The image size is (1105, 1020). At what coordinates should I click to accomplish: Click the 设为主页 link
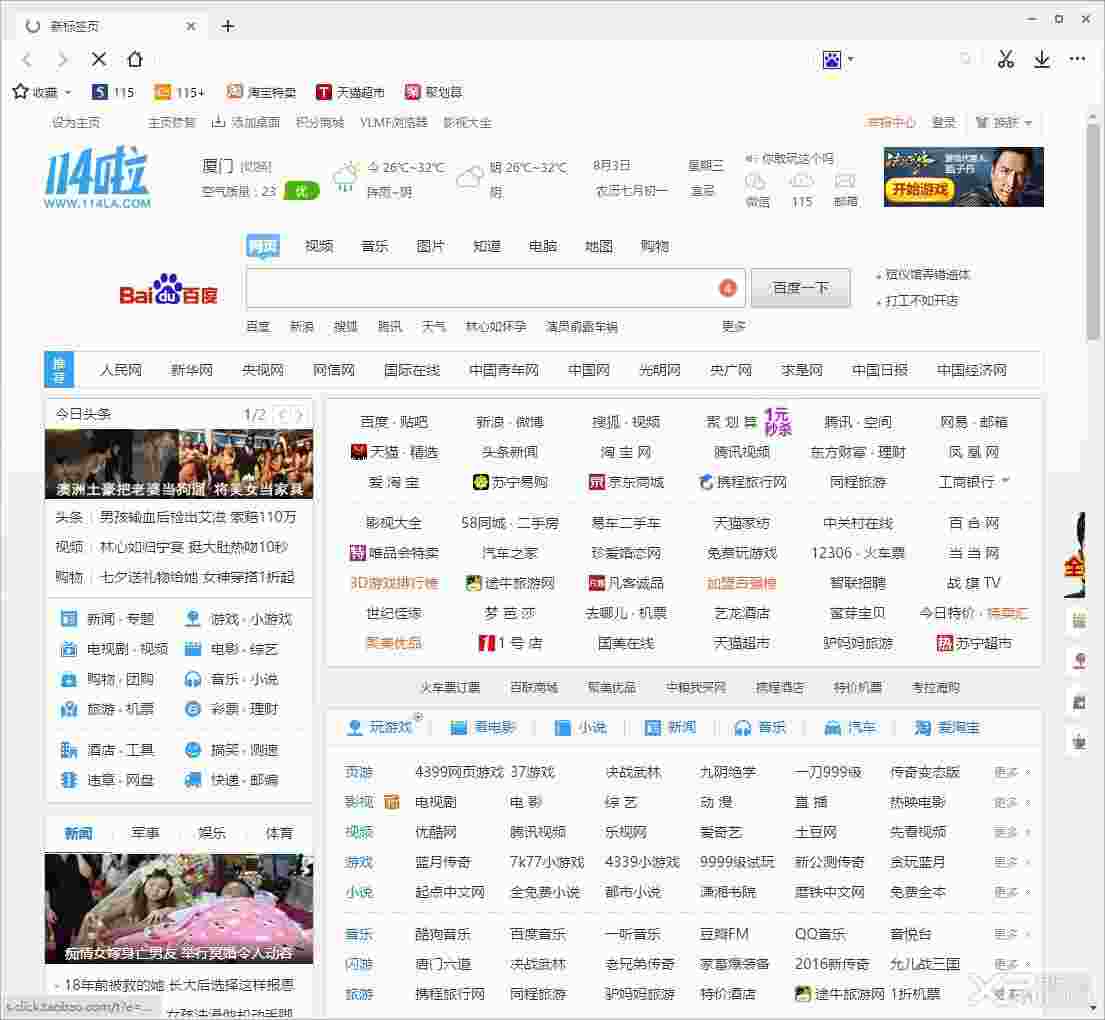[76, 123]
